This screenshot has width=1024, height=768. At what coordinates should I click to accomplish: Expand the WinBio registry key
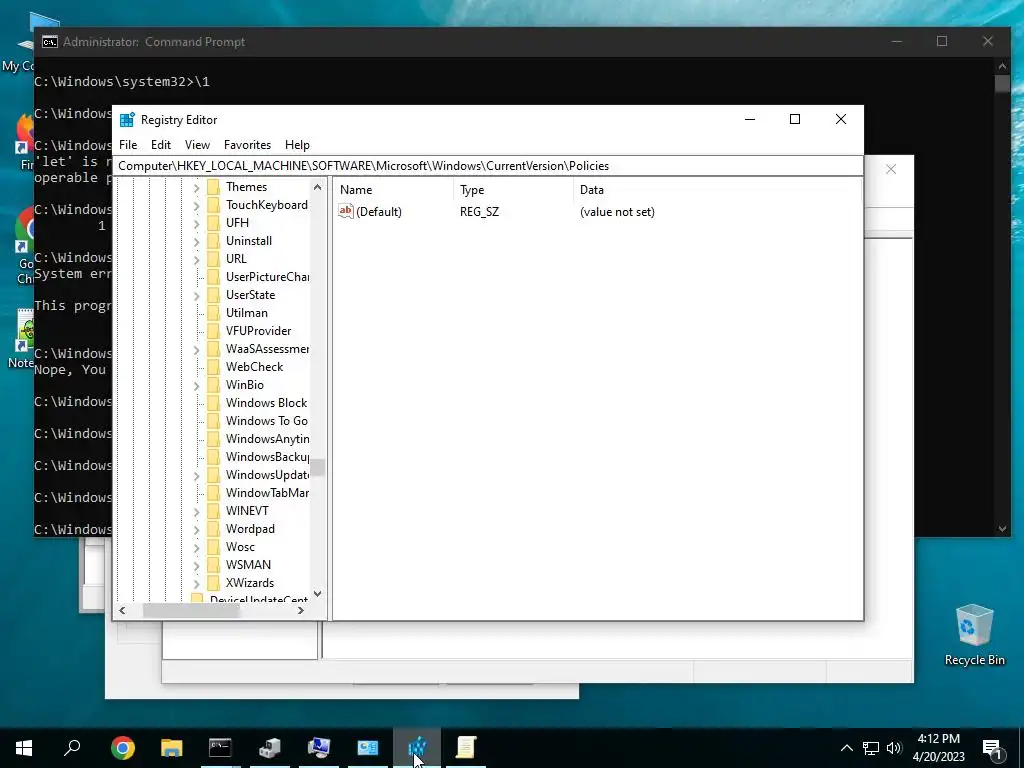[x=197, y=385]
